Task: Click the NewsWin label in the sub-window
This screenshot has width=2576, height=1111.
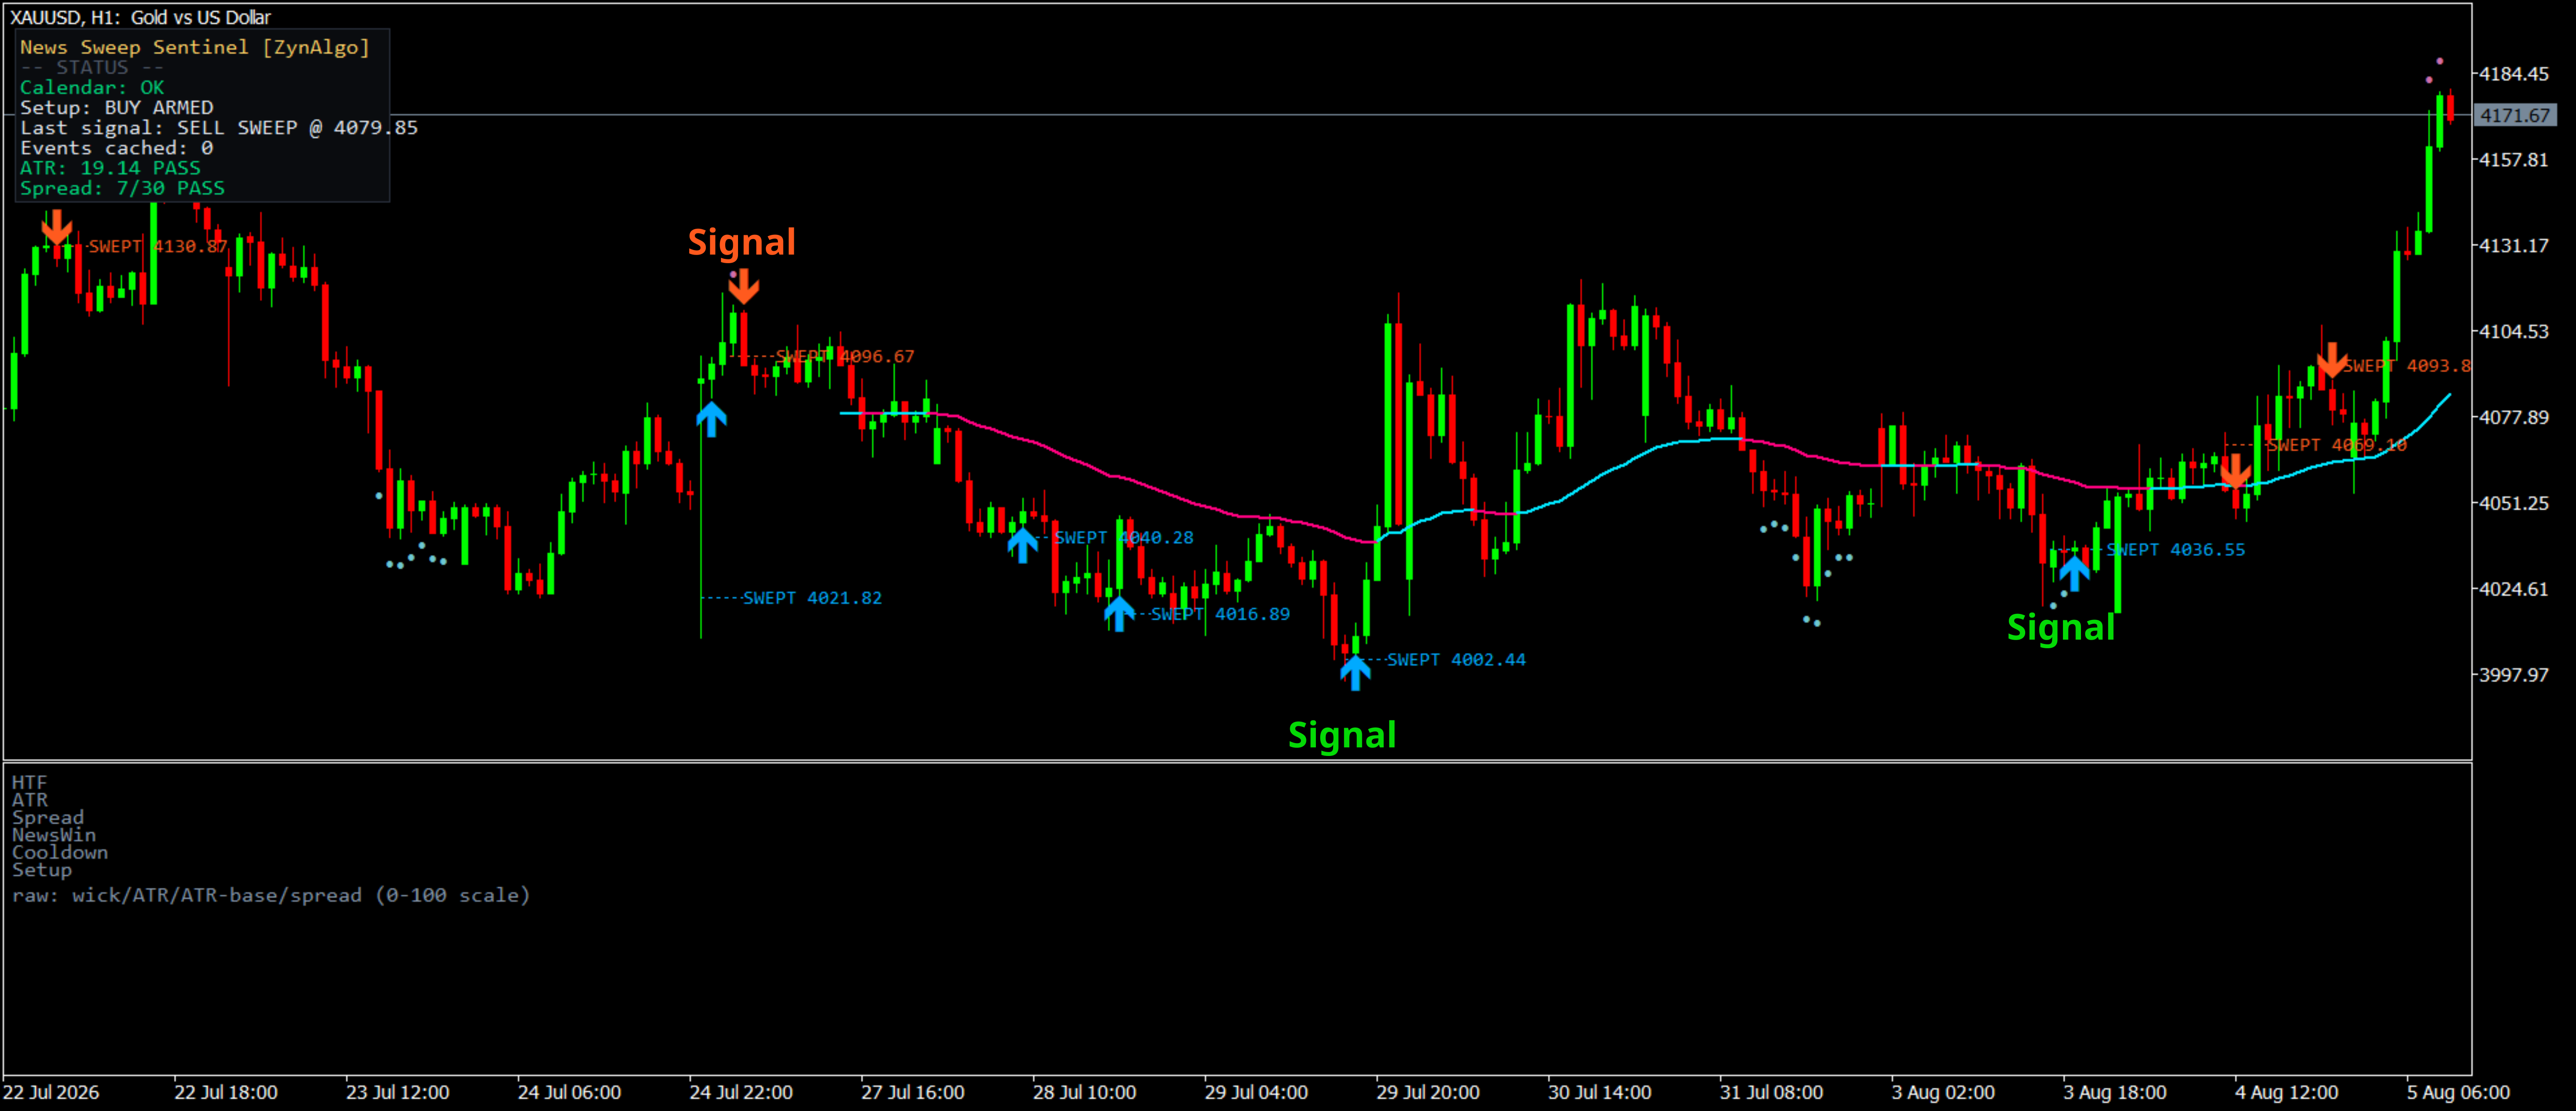Action: [54, 835]
